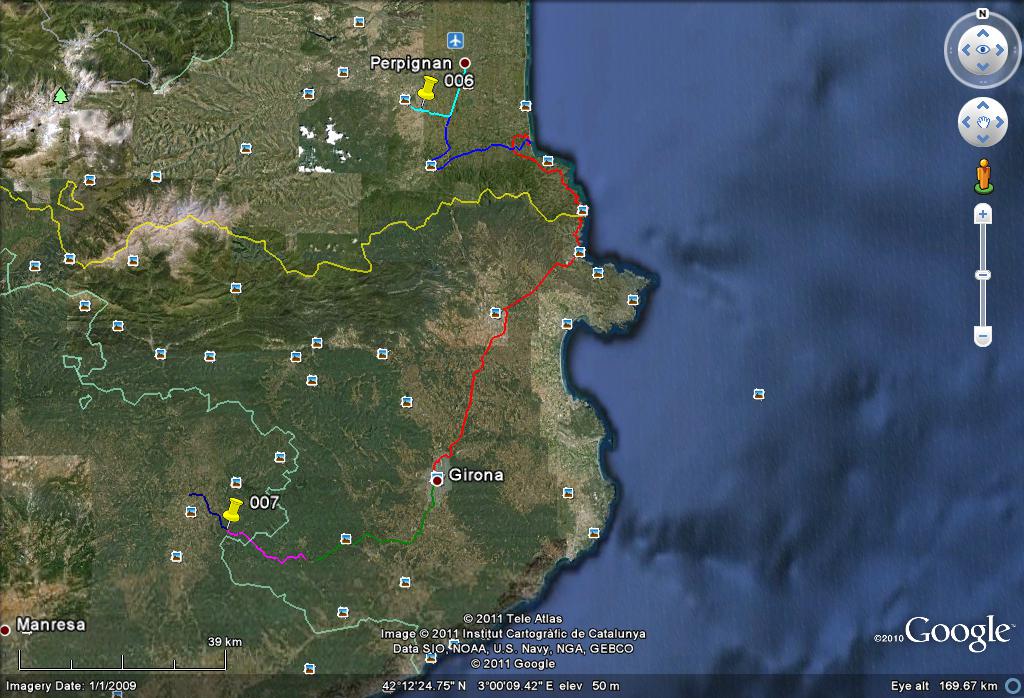Click the 006 placemark label
The height and width of the screenshot is (698, 1024).
(x=459, y=80)
